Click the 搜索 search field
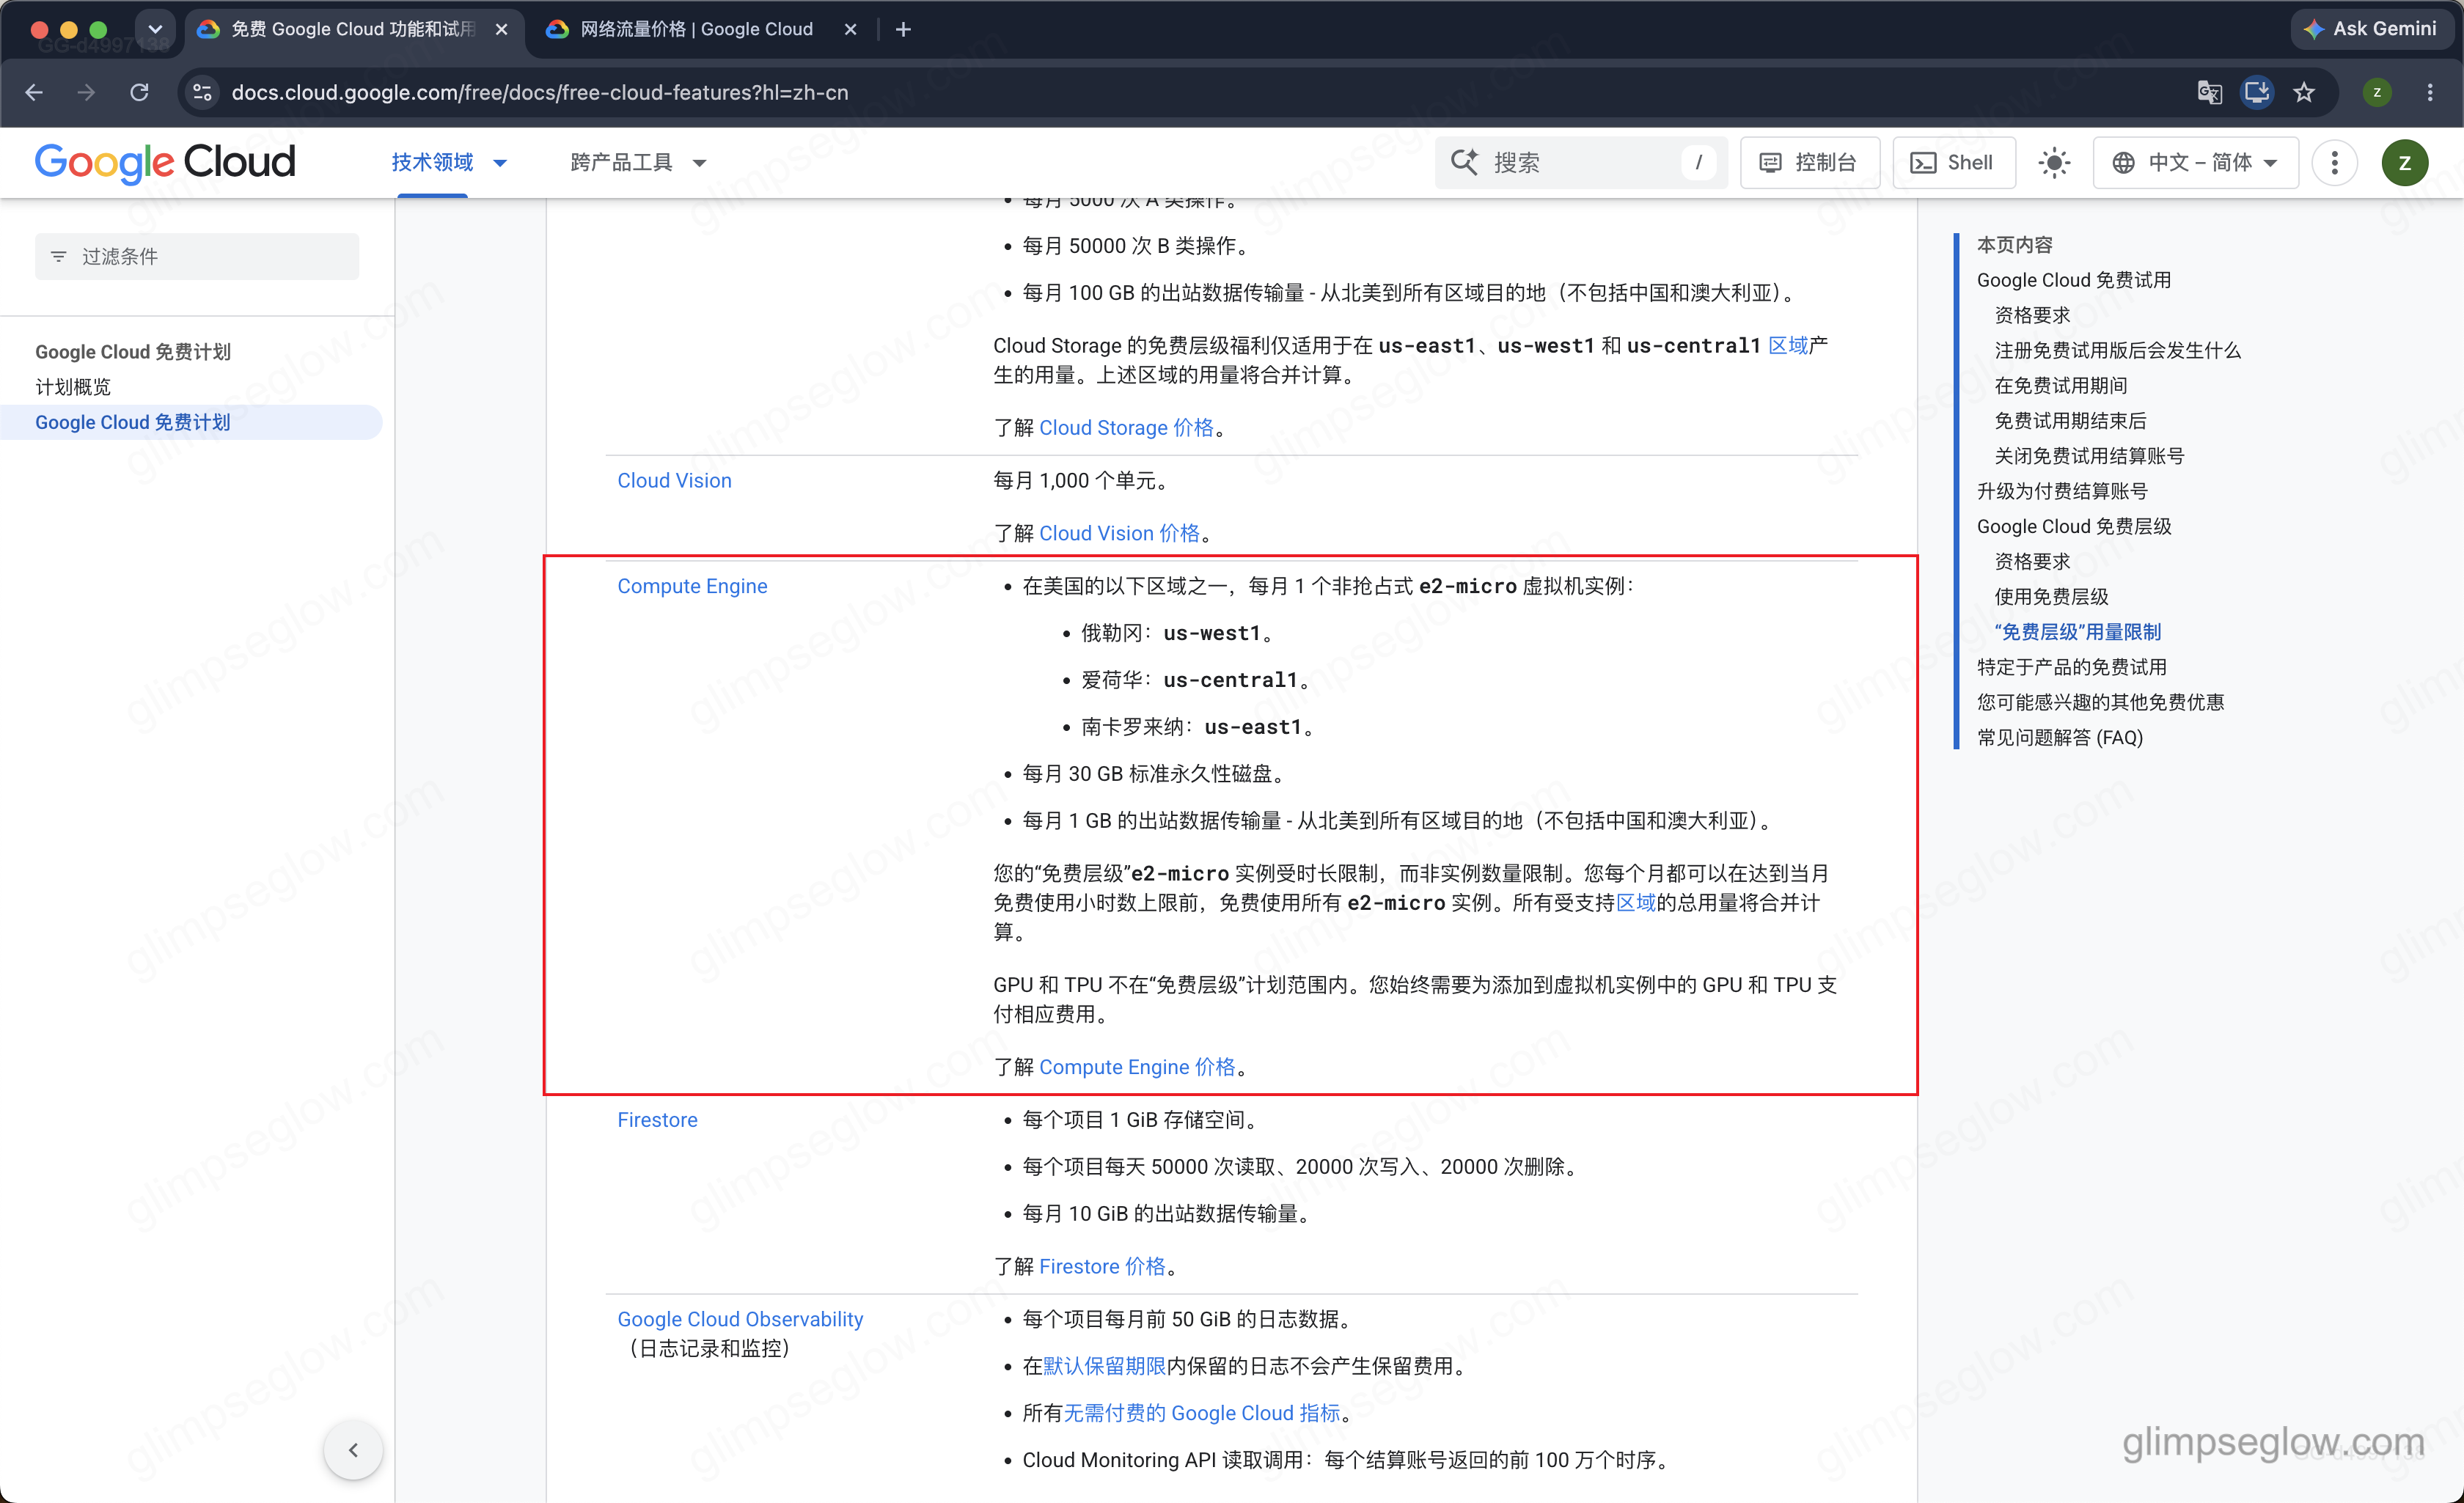 tap(1582, 162)
